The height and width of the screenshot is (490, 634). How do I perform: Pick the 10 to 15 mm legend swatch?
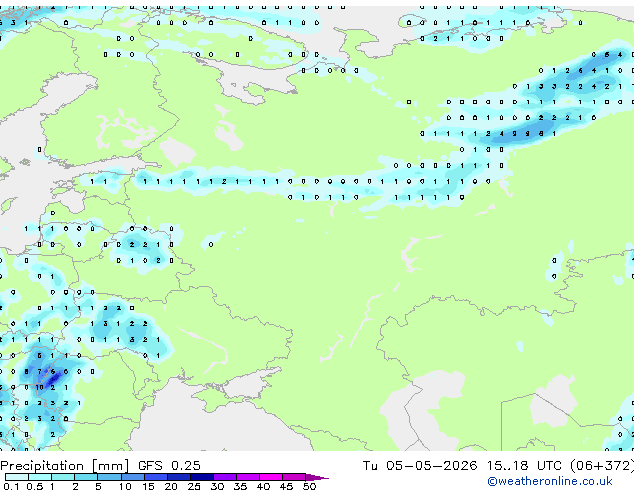[x=132, y=477]
